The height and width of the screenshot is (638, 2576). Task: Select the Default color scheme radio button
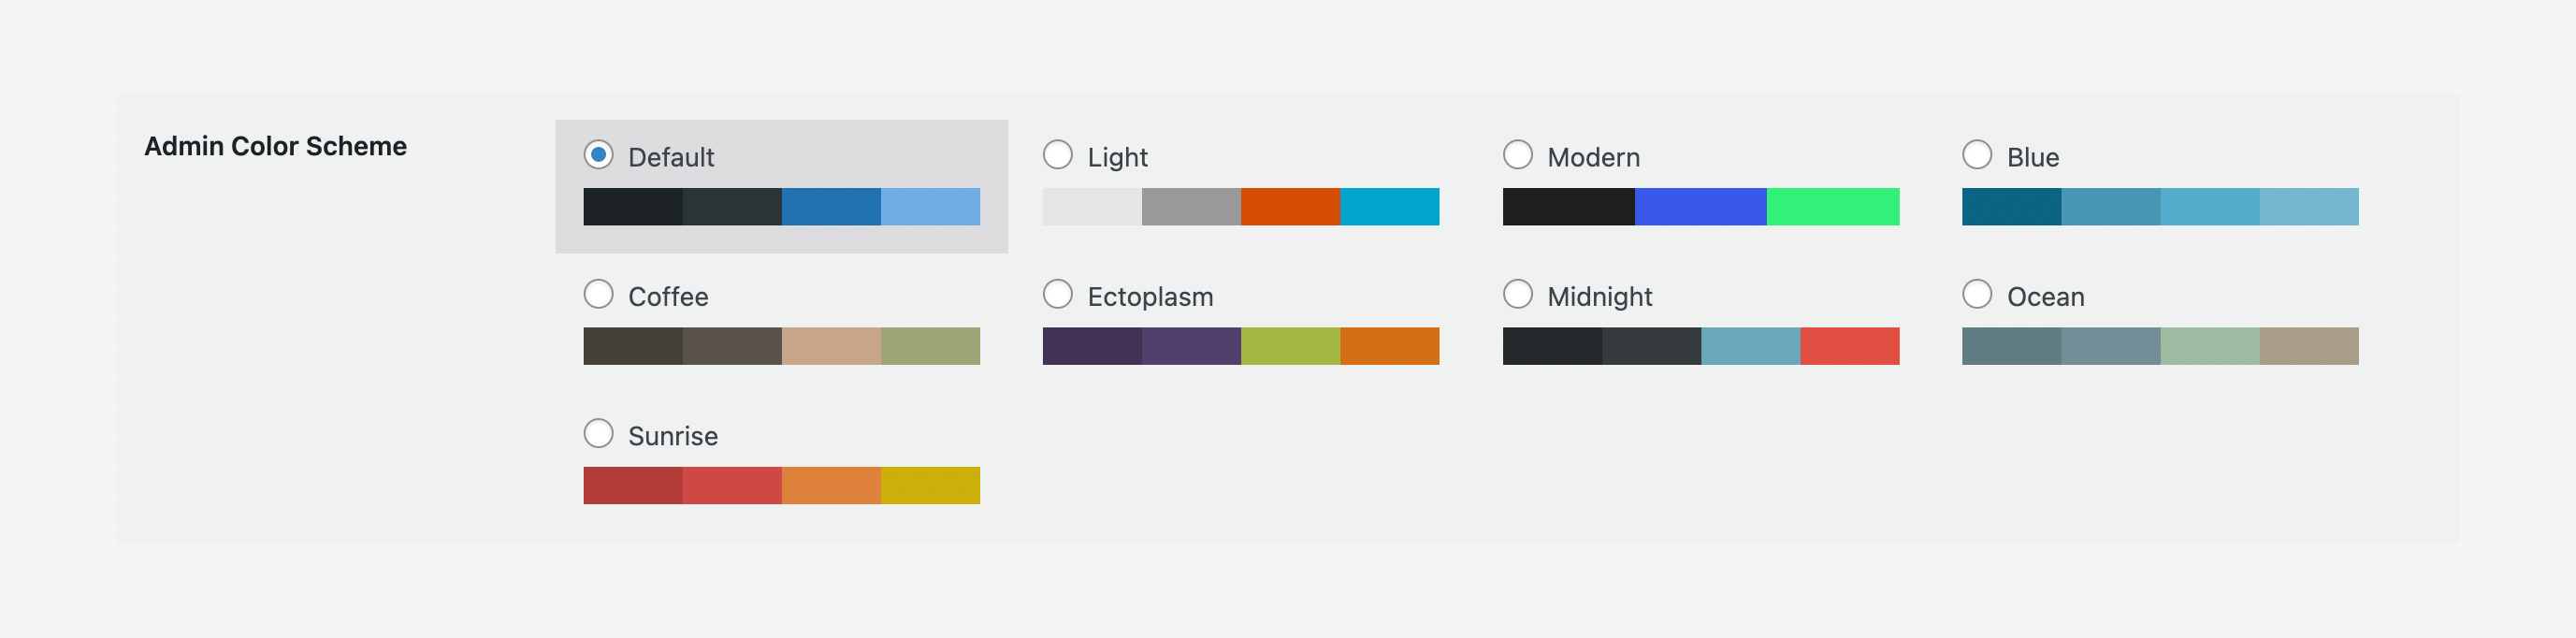[x=598, y=155]
